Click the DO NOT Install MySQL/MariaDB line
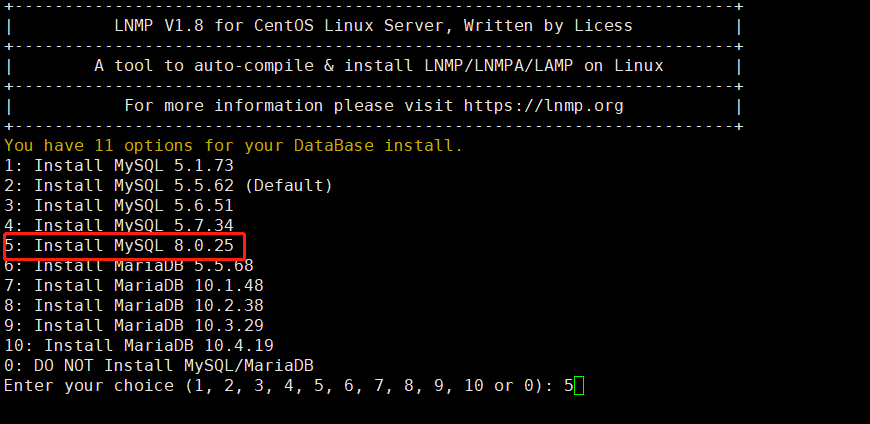This screenshot has height=424, width=870. click(165, 365)
